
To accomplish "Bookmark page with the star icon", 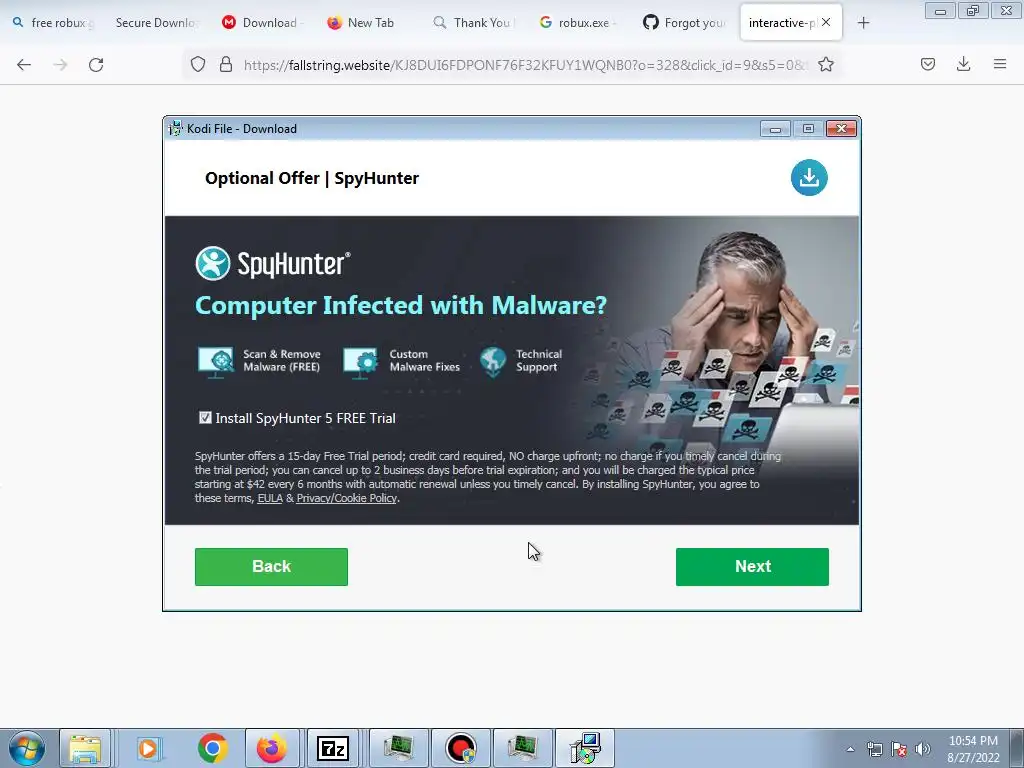I will point(825,65).
